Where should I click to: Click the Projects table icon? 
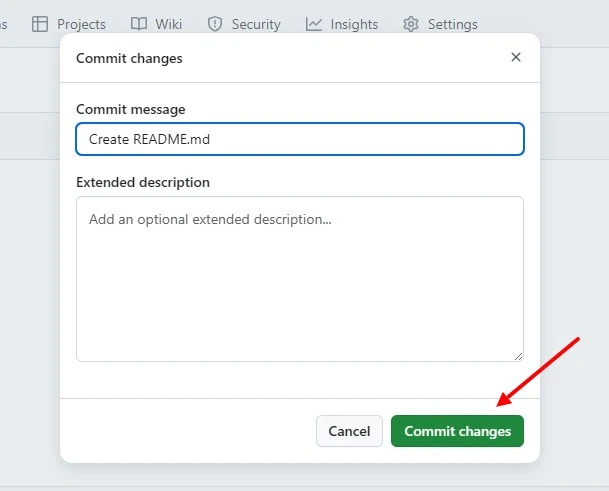point(40,24)
